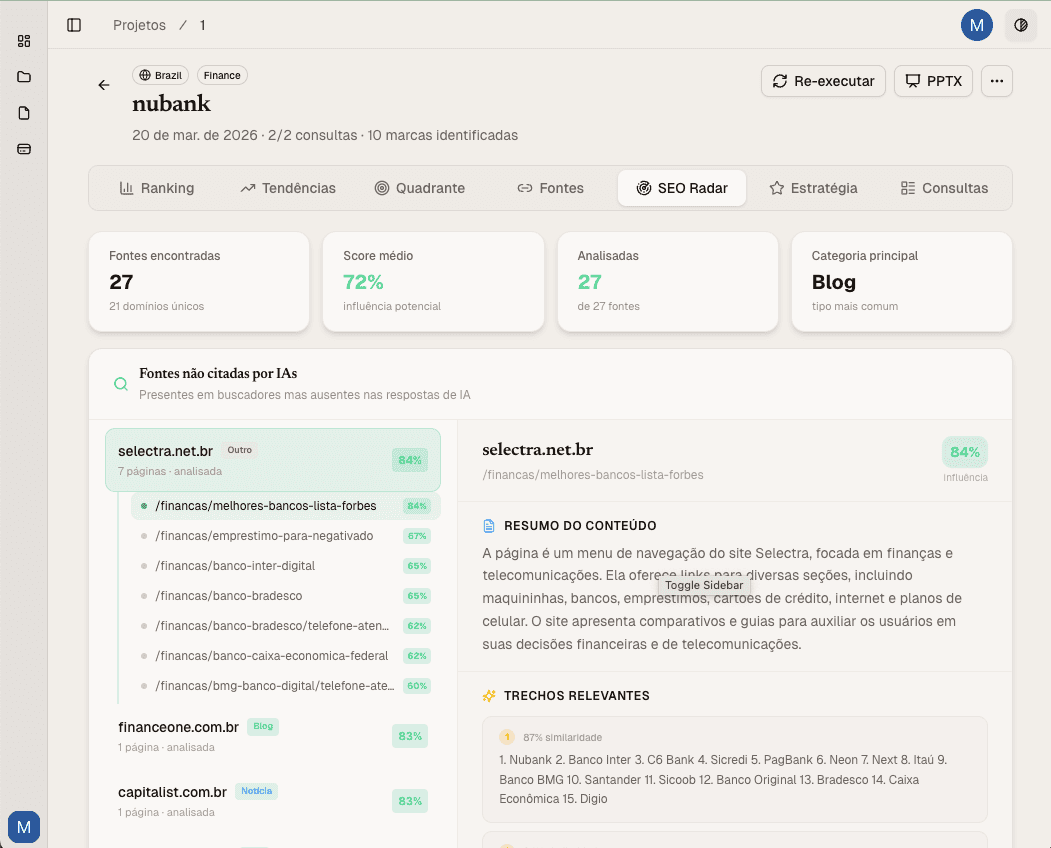The width and height of the screenshot is (1051, 848).
Task: Click the Projetos breadcrumb link
Action: (139, 25)
